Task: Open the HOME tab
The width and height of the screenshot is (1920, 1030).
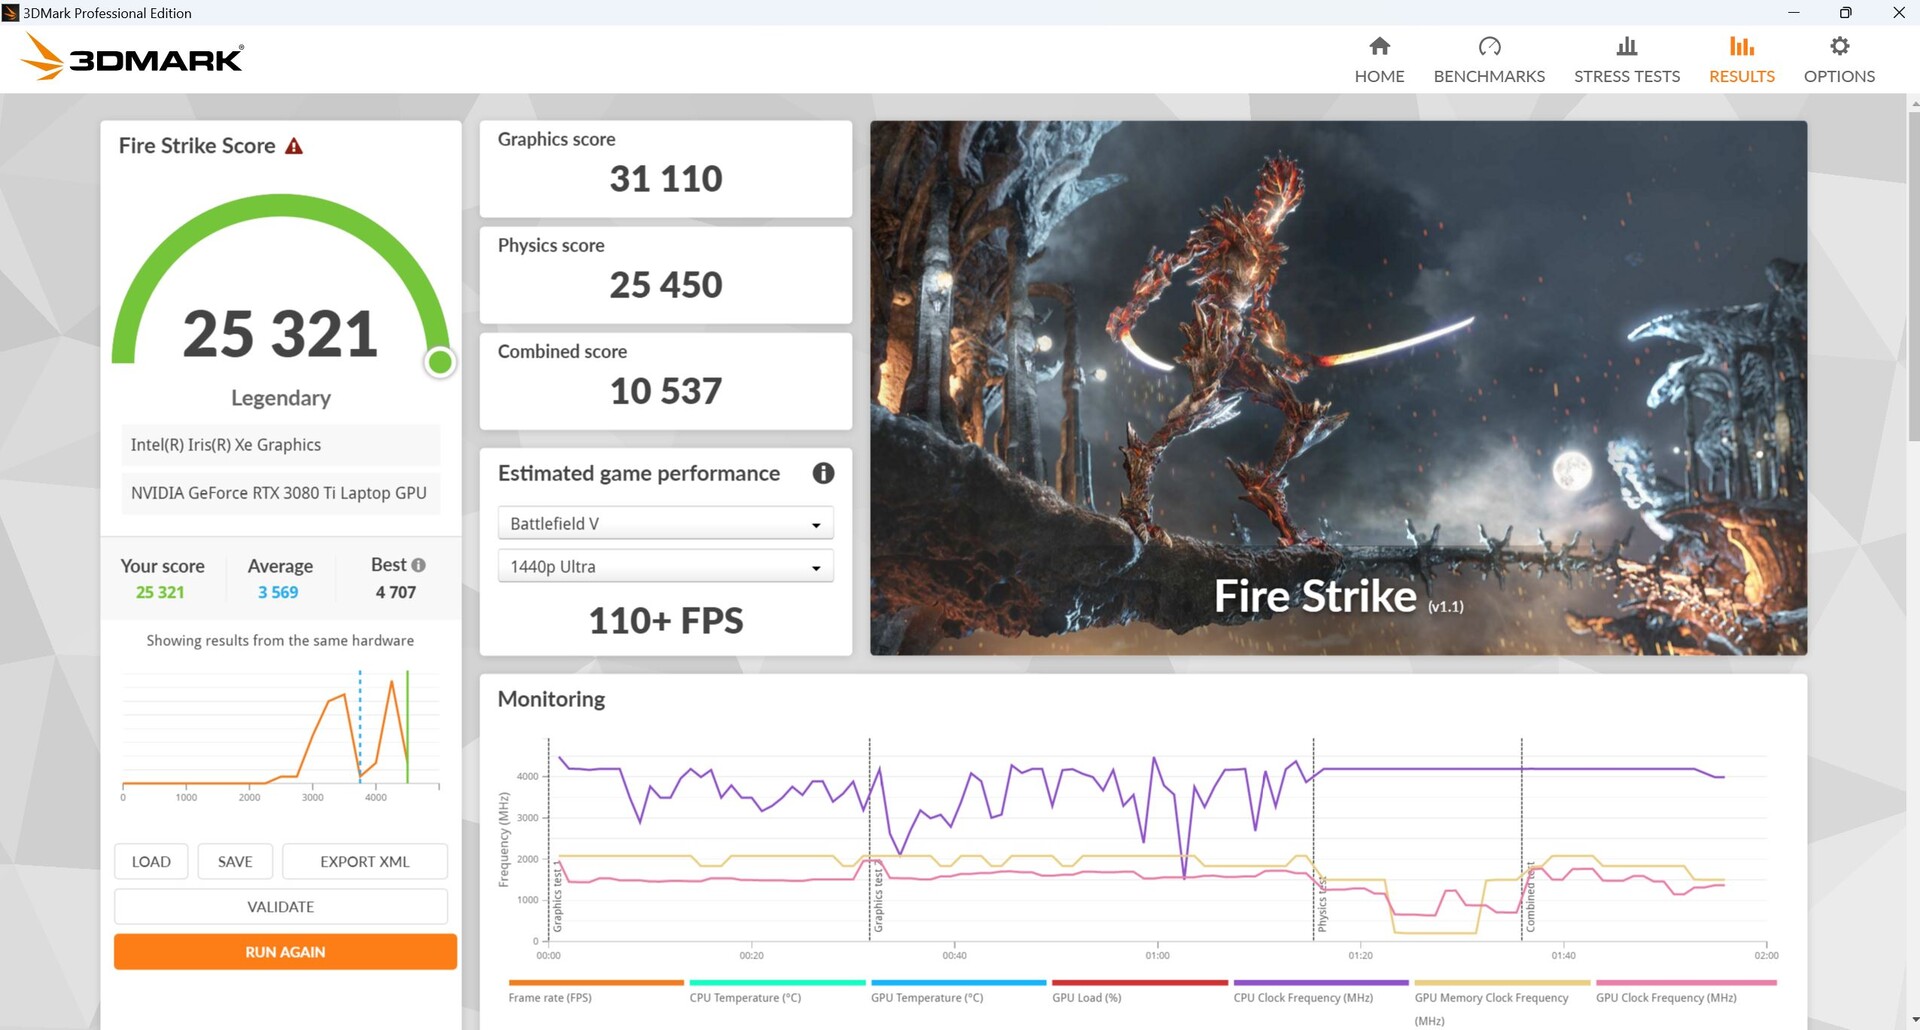Action: click(x=1379, y=60)
